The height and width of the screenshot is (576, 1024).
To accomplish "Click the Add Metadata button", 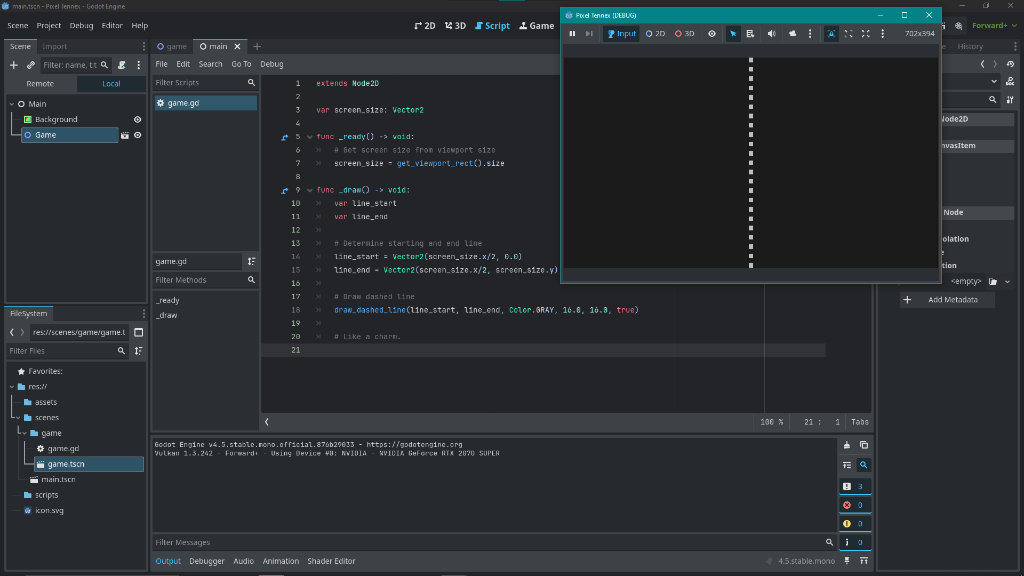I will point(946,300).
